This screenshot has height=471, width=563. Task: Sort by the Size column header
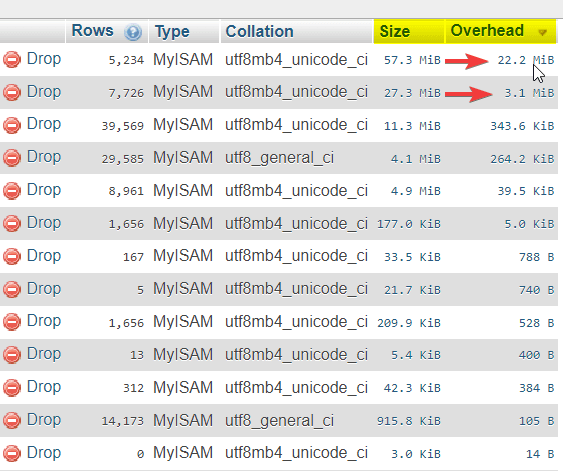tap(395, 32)
